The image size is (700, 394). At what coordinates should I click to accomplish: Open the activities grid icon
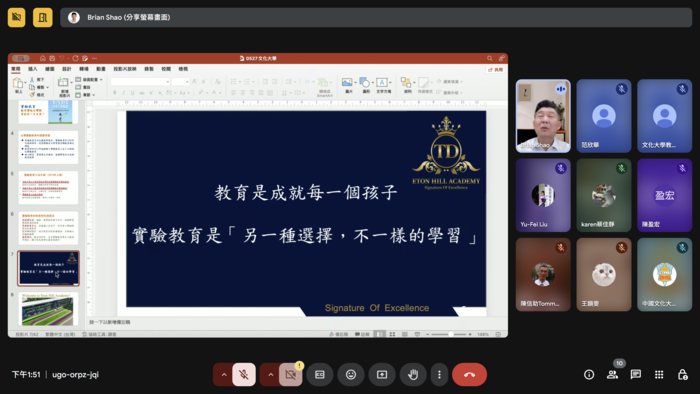659,374
